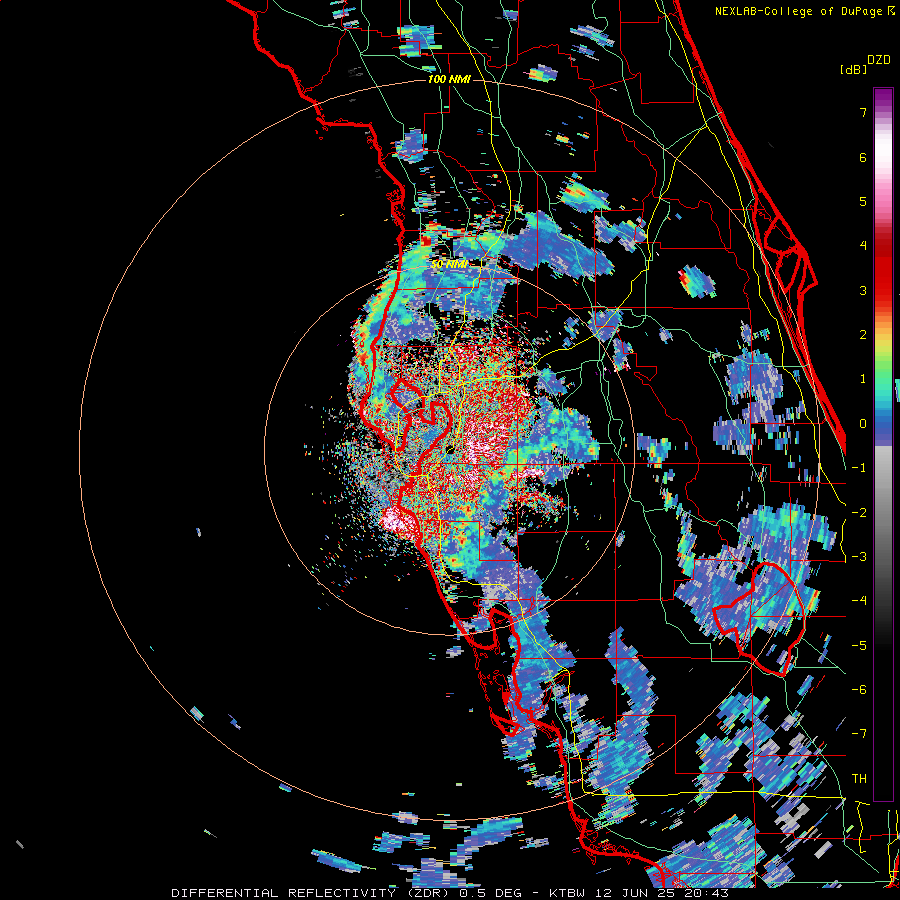900x900 pixels.
Task: Click the -6 tick label on the scale
Action: [x=859, y=690]
